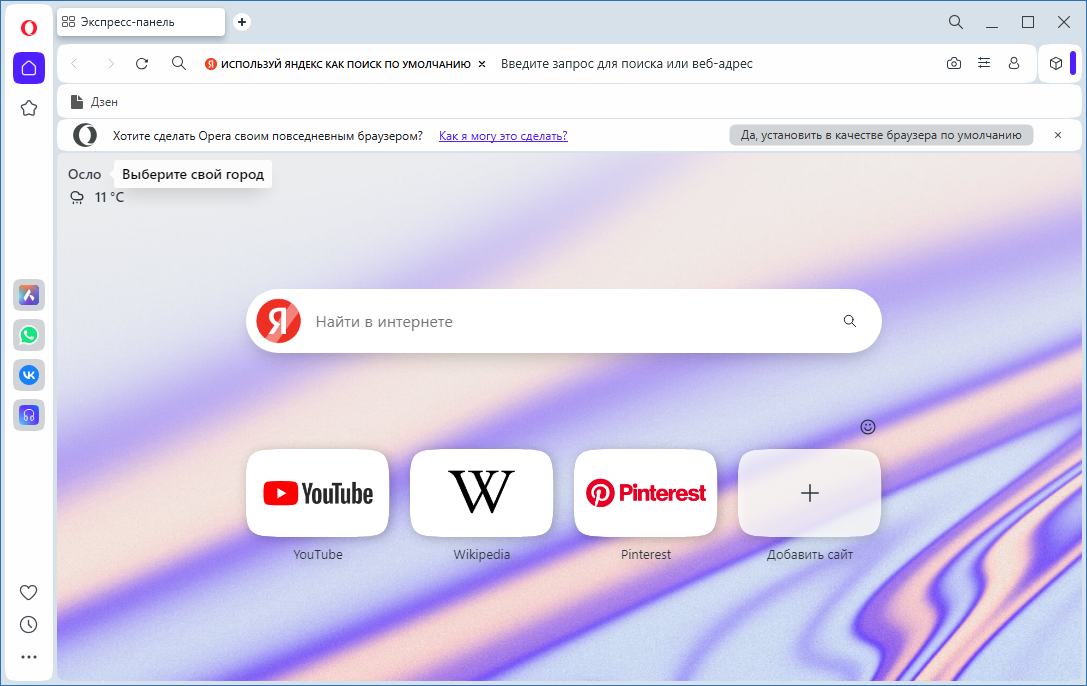This screenshot has width=1087, height=686.
Task: Open the Pinterest speed dial tile
Action: pyautogui.click(x=645, y=493)
